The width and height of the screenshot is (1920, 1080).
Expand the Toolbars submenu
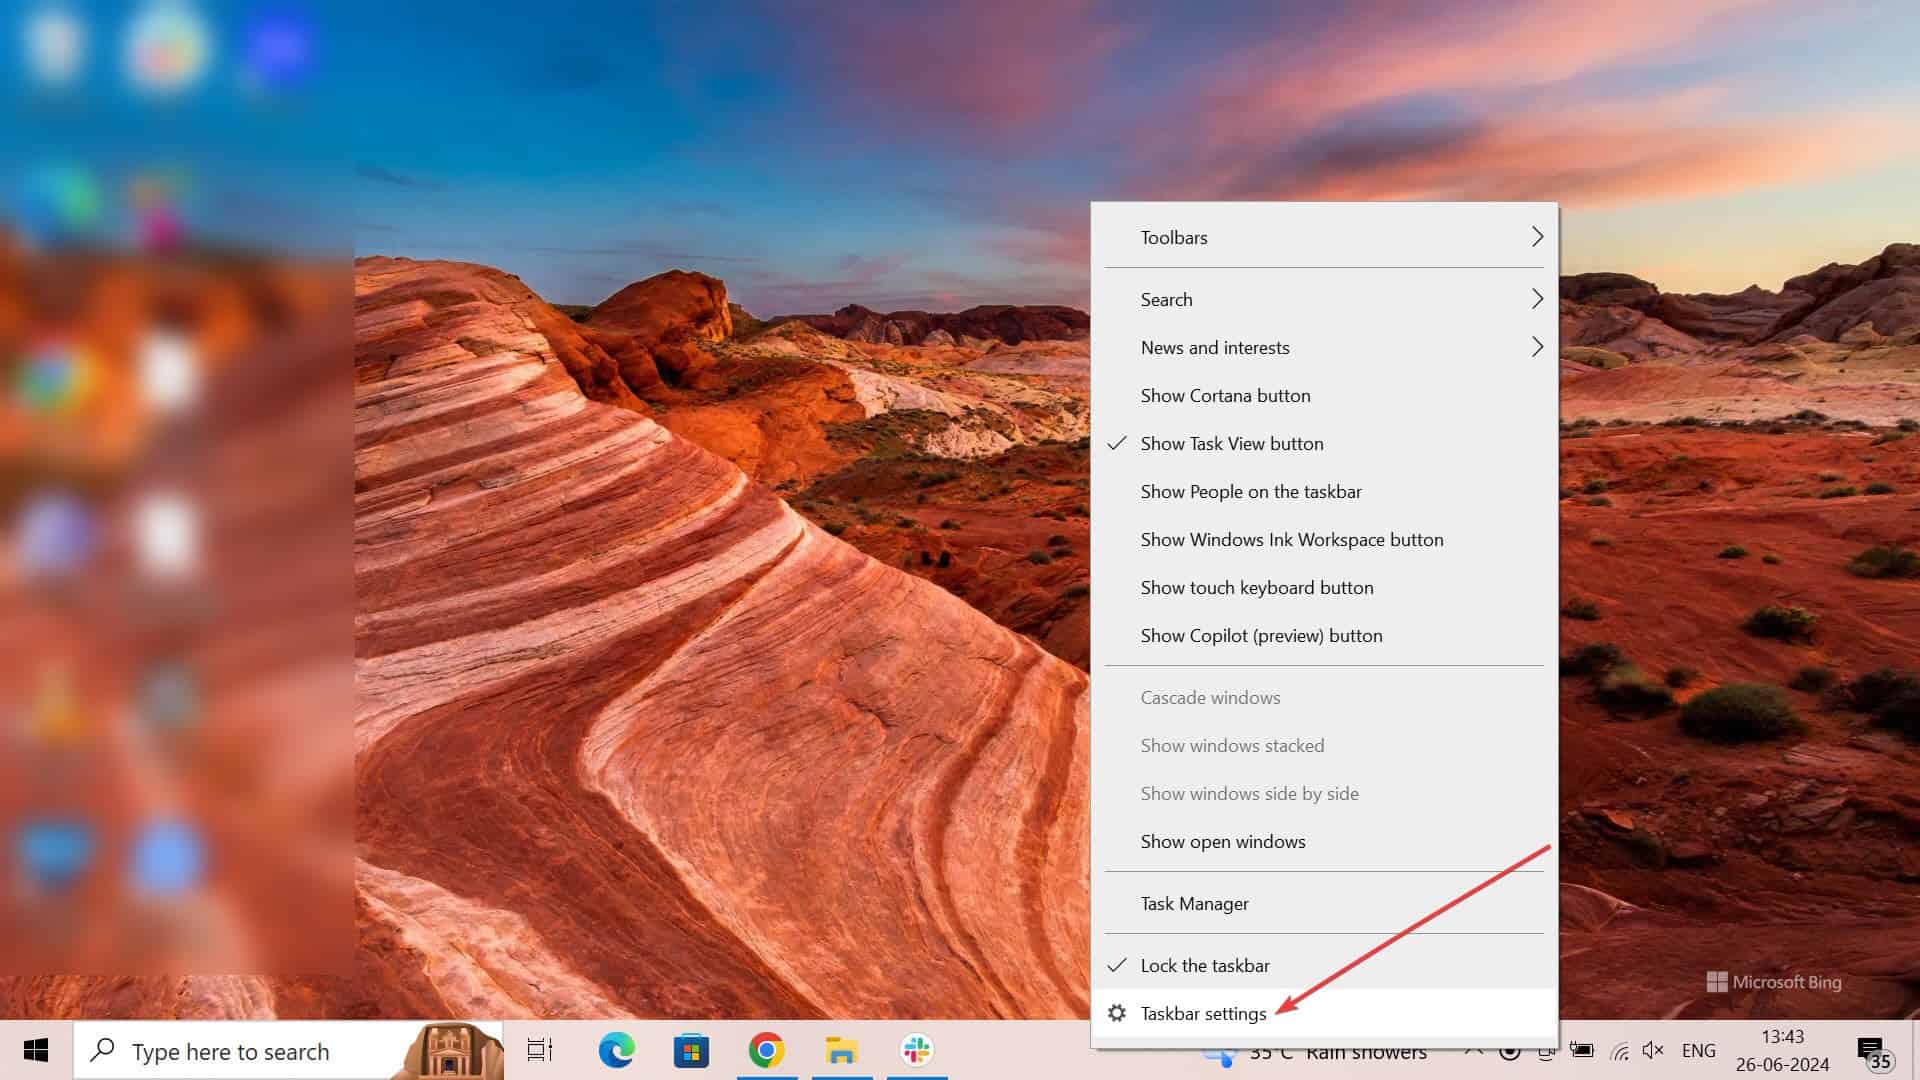[x=1175, y=237]
